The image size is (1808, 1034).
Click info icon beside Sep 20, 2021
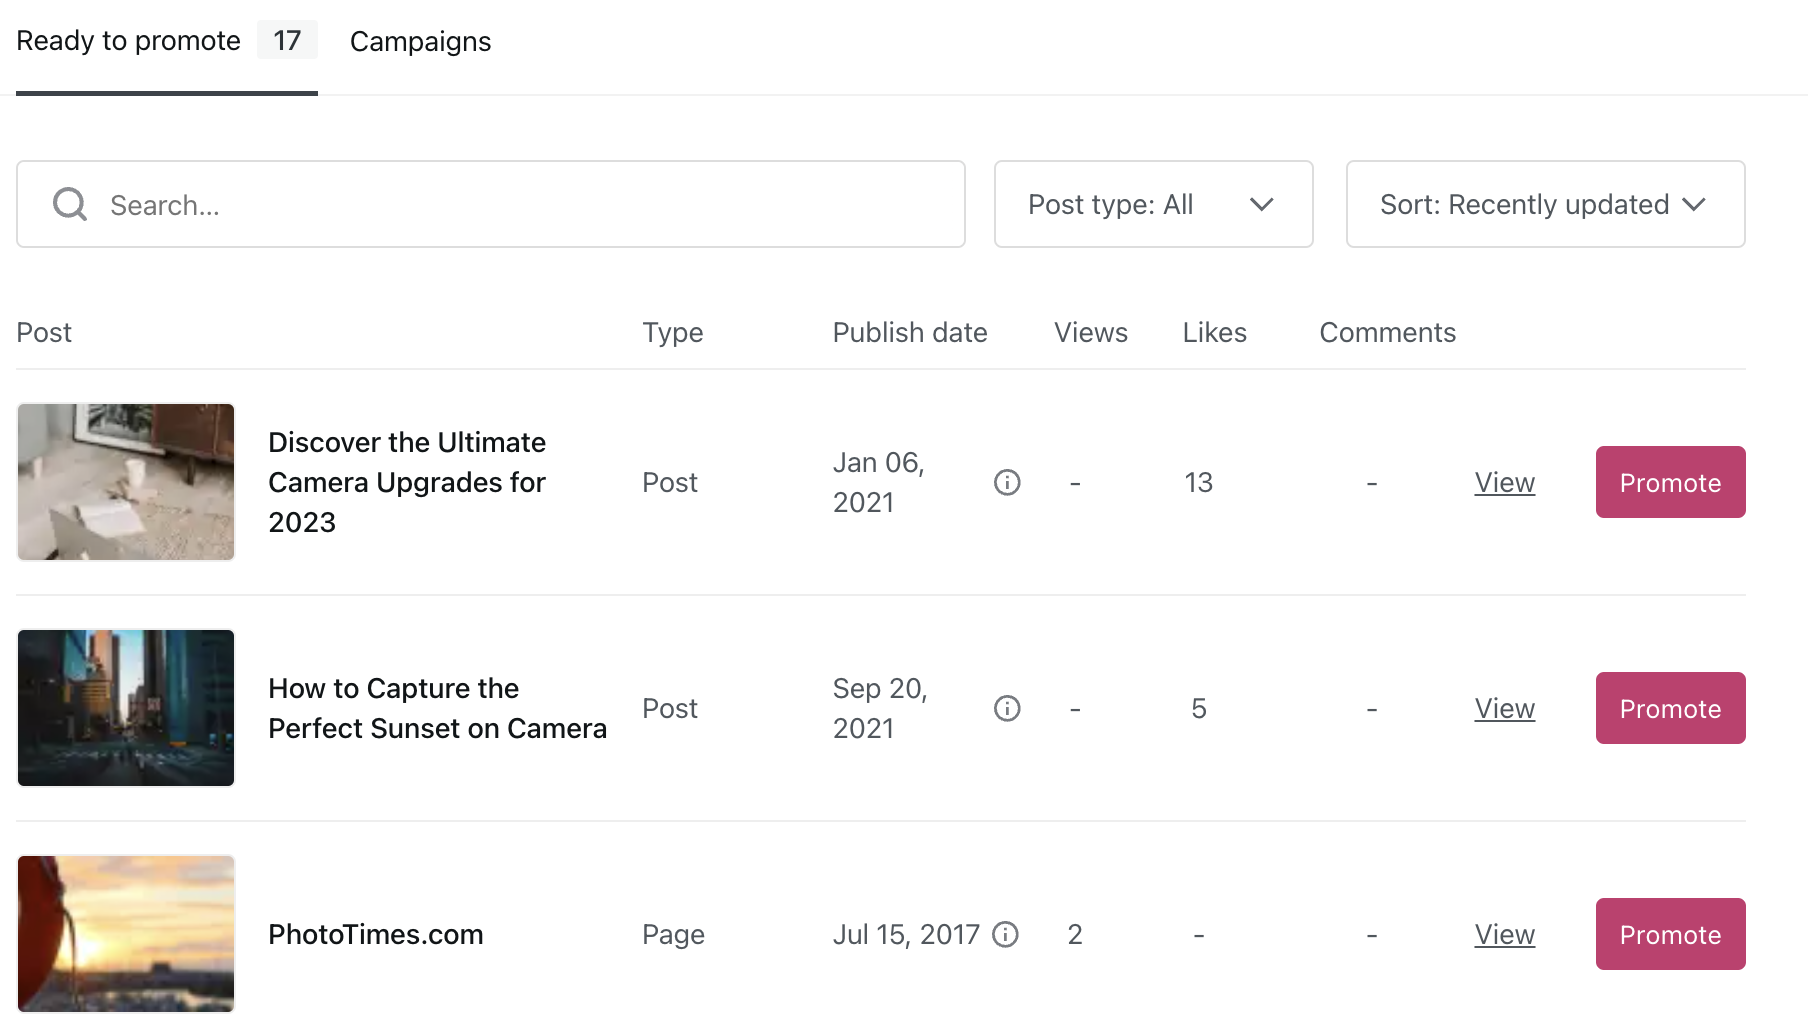[x=1007, y=708]
